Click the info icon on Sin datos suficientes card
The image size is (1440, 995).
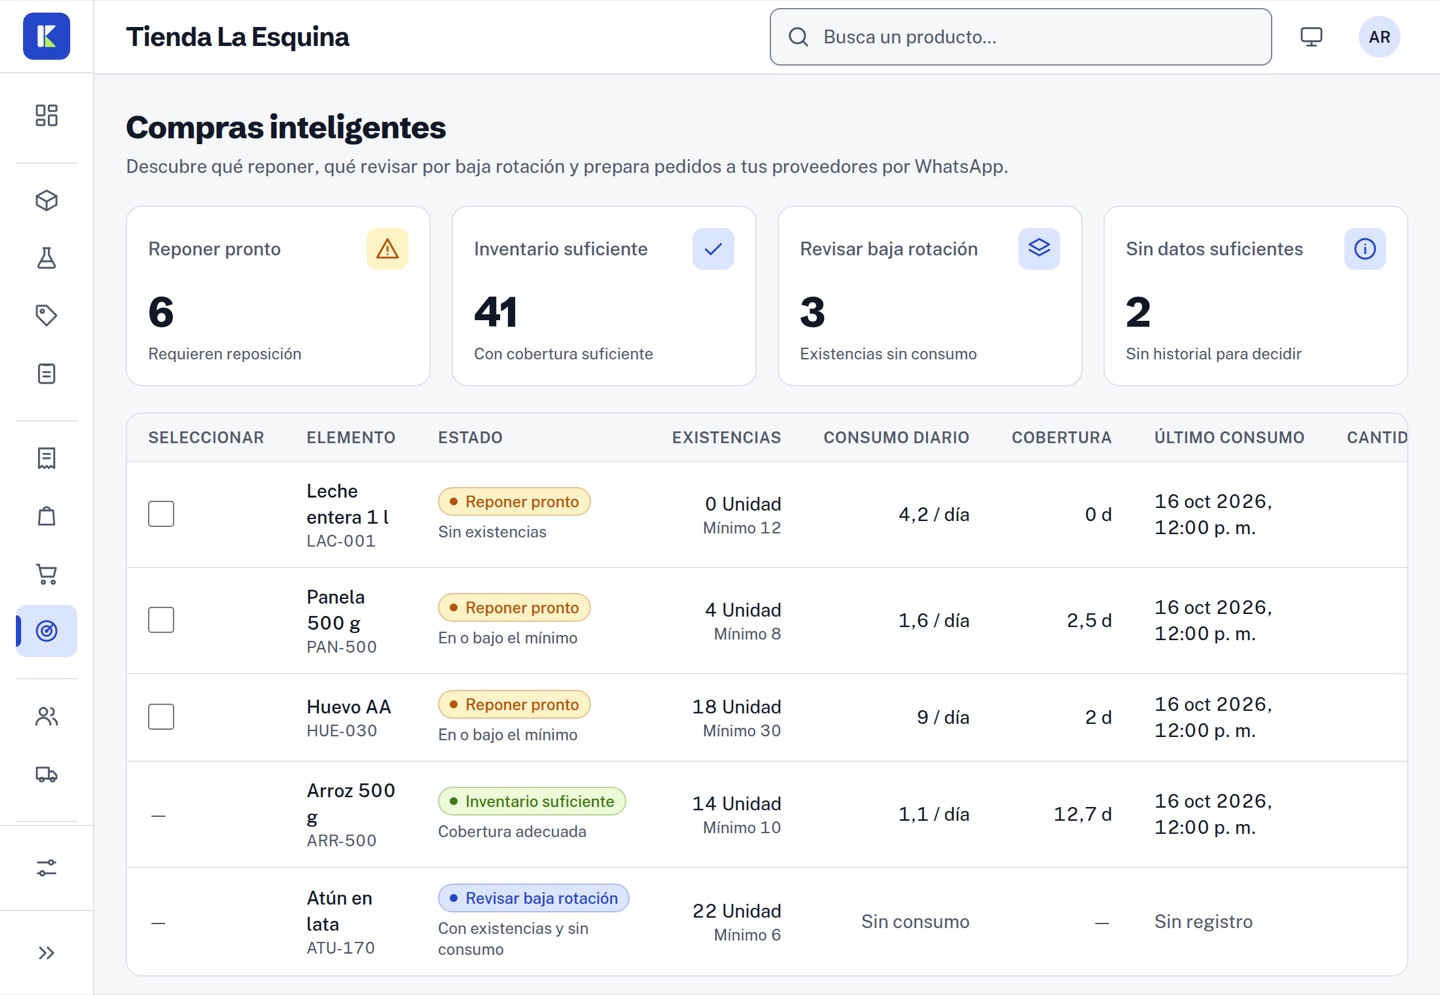[x=1365, y=249]
